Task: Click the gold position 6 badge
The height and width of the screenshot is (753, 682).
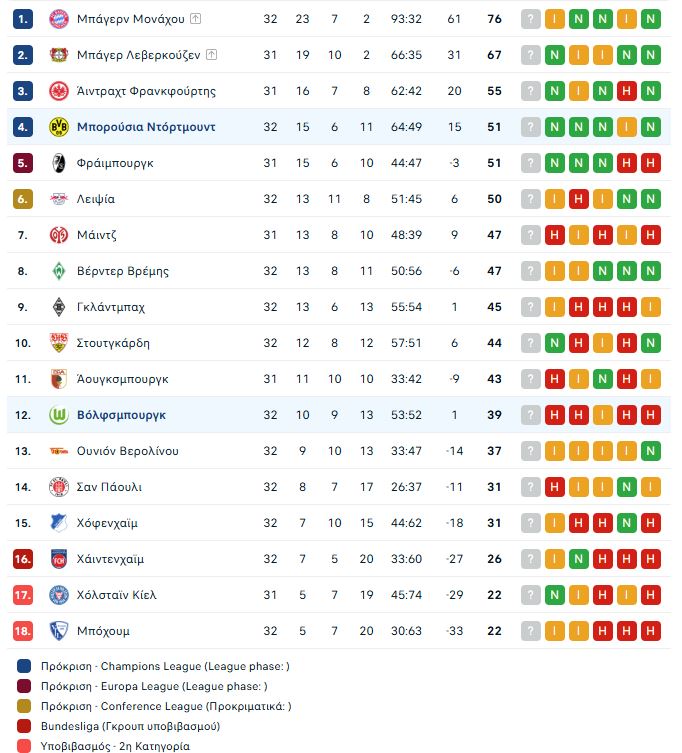Action: (x=23, y=199)
